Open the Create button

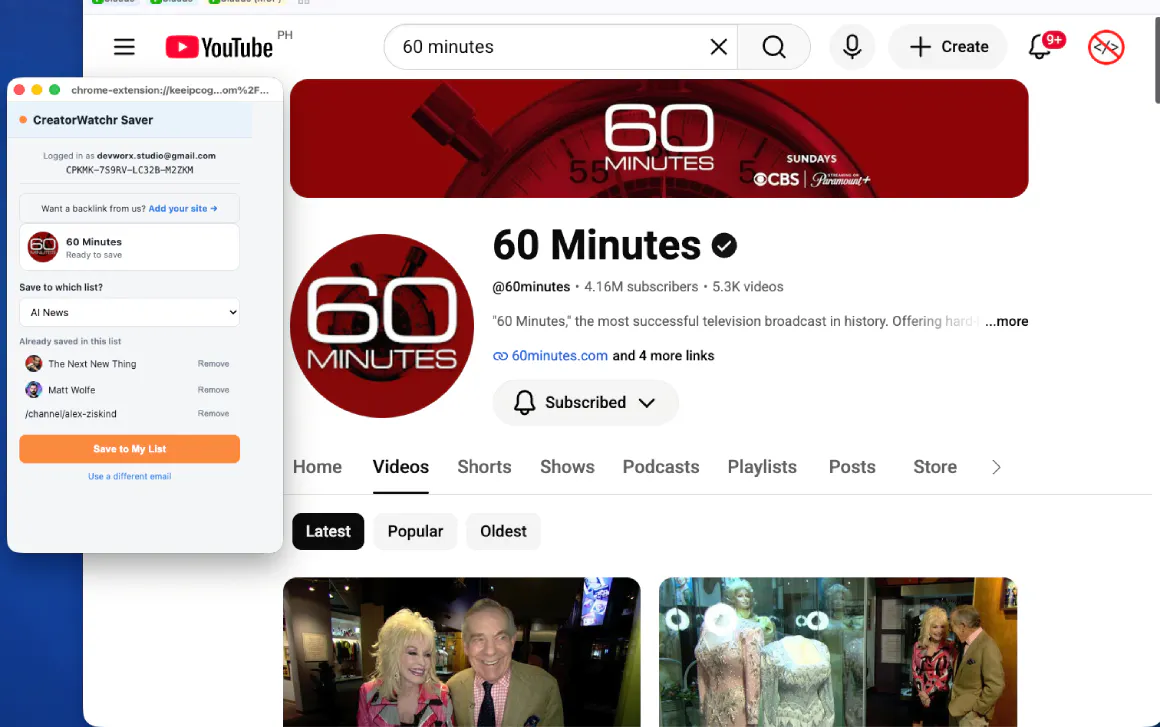[948, 47]
